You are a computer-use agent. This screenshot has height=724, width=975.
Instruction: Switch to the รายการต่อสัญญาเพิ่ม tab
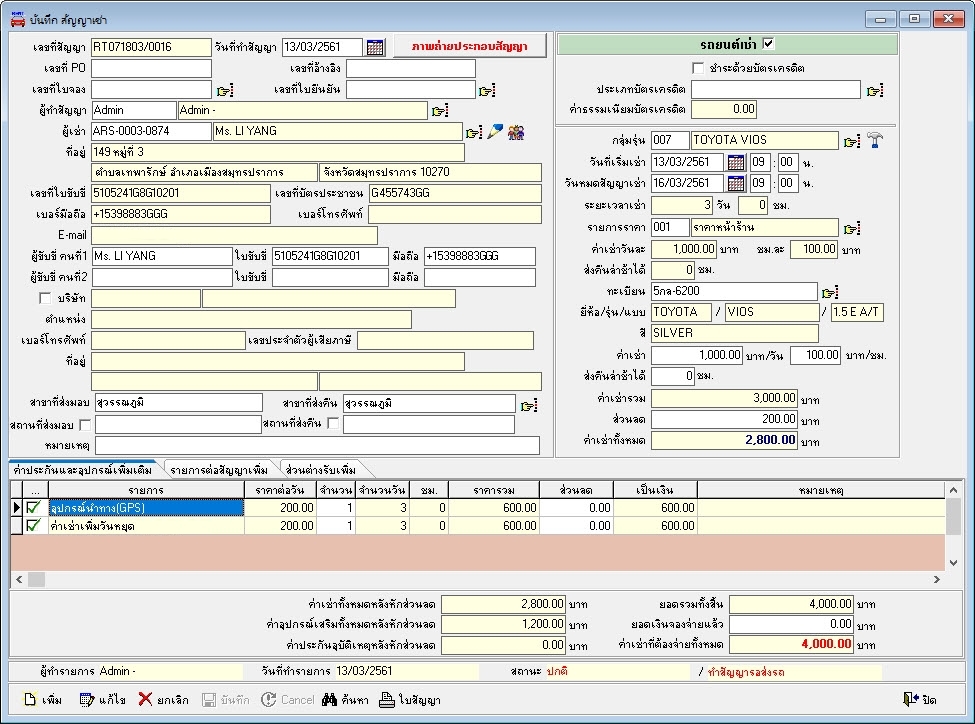click(219, 470)
